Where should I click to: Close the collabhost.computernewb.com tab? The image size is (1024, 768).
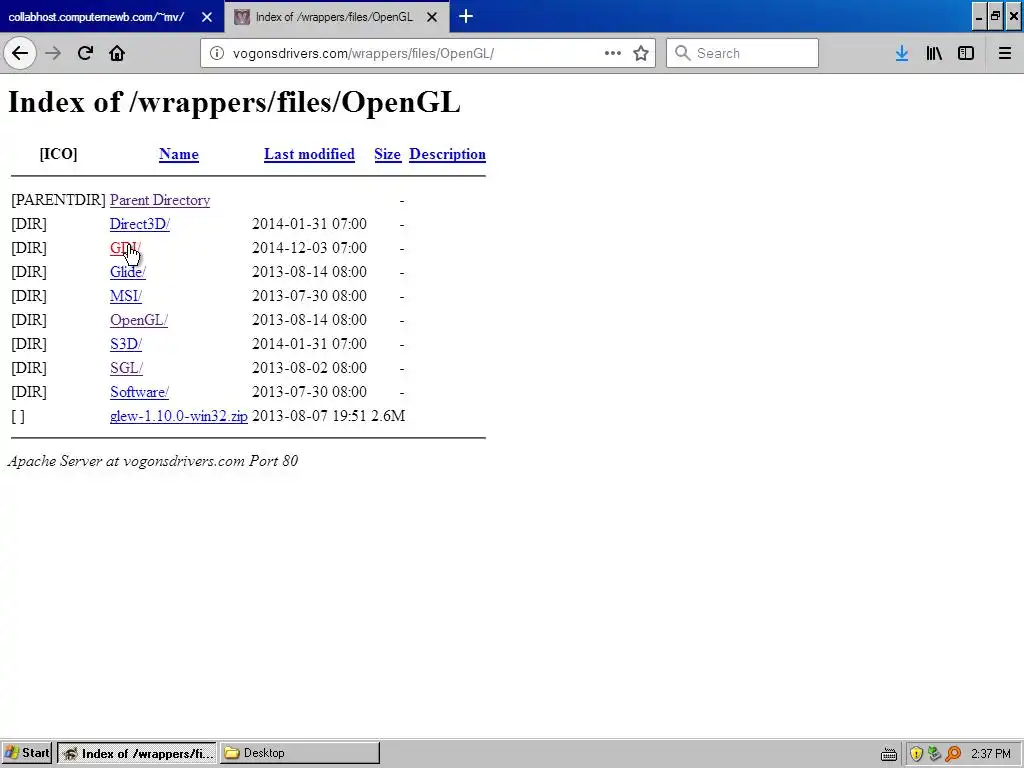[x=206, y=17]
